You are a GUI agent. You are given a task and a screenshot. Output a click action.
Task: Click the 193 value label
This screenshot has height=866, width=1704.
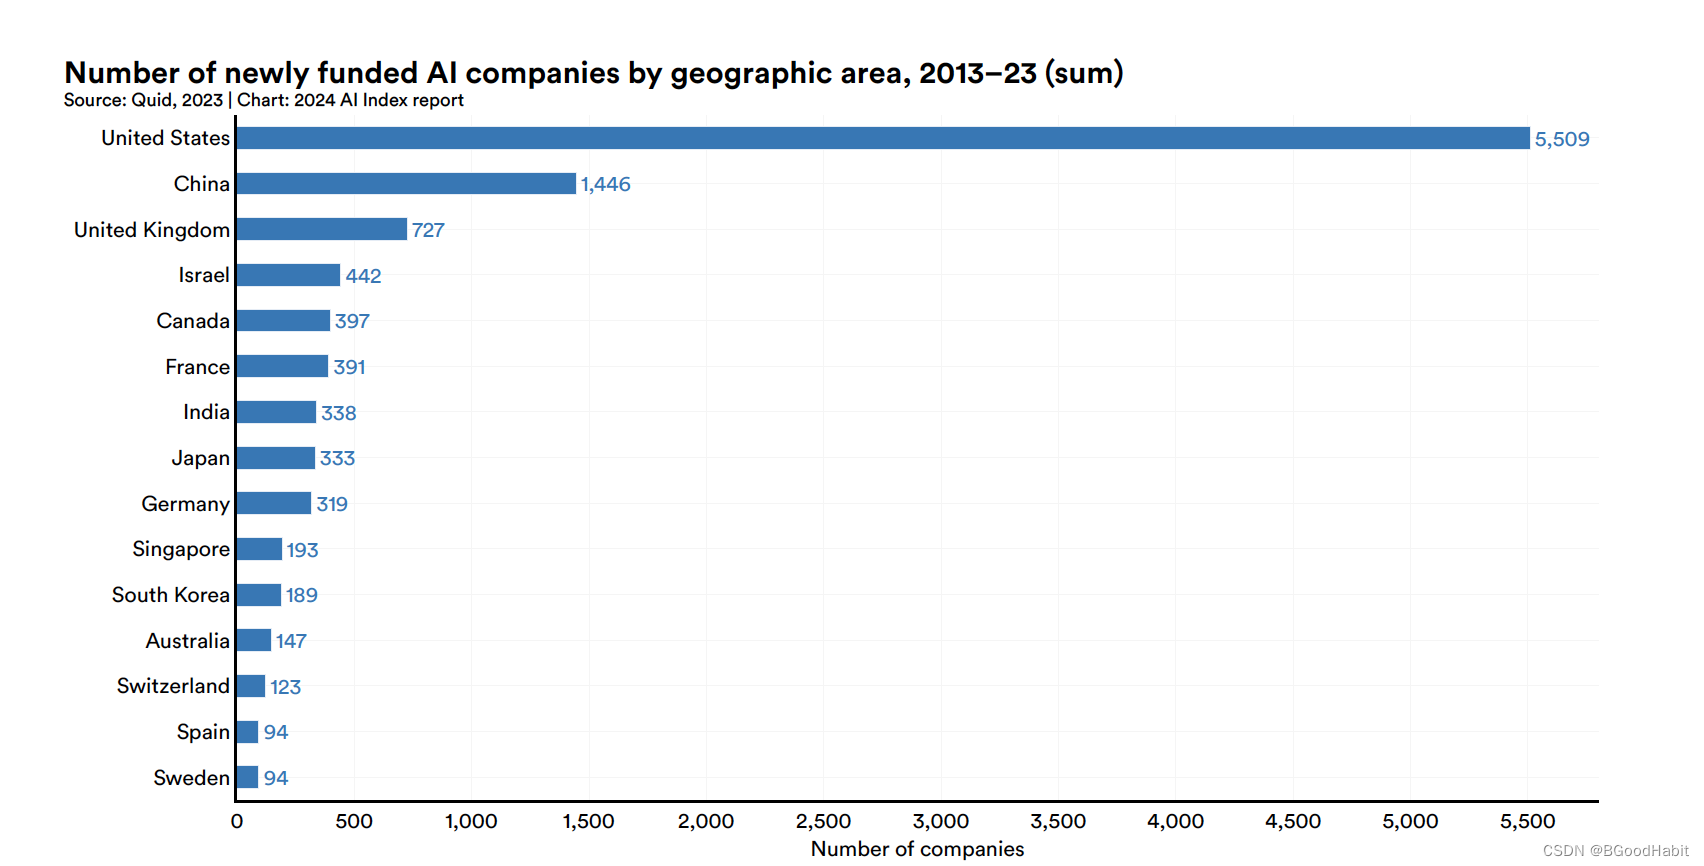tap(302, 550)
